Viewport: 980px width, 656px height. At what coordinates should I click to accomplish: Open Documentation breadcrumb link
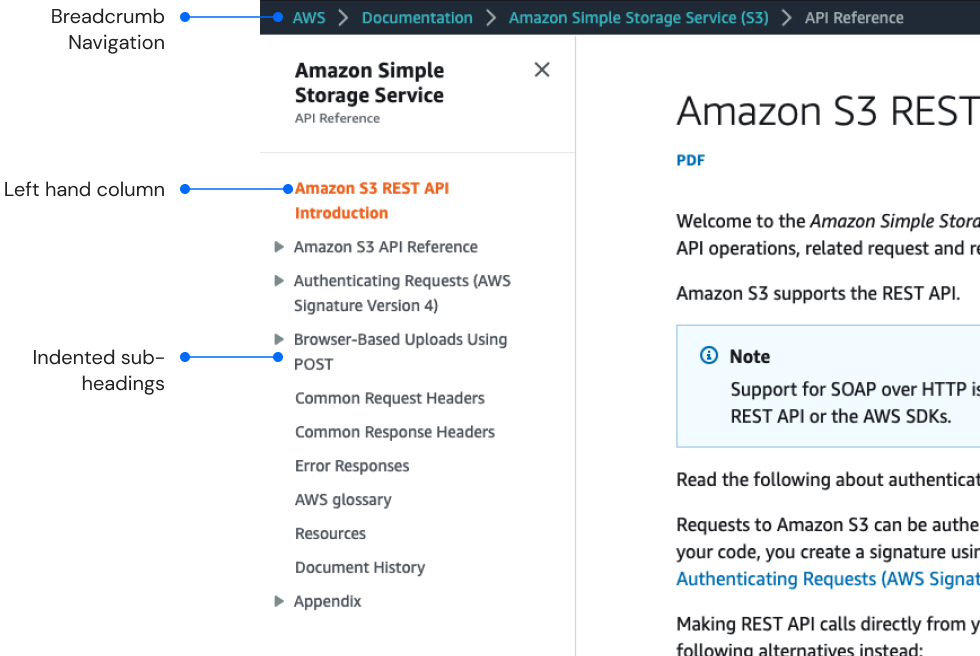(x=417, y=18)
